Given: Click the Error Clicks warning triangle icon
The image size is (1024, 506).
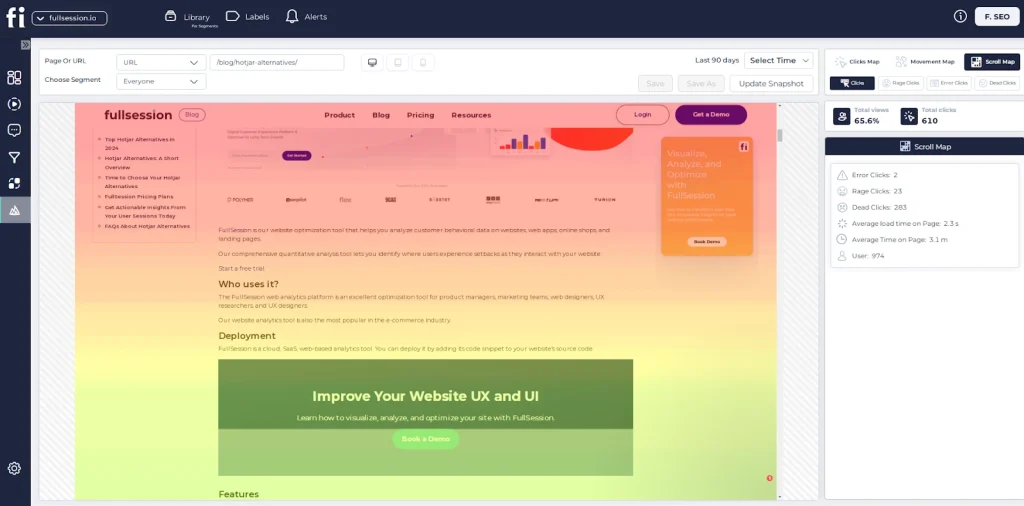Looking at the screenshot, I should [x=842, y=175].
